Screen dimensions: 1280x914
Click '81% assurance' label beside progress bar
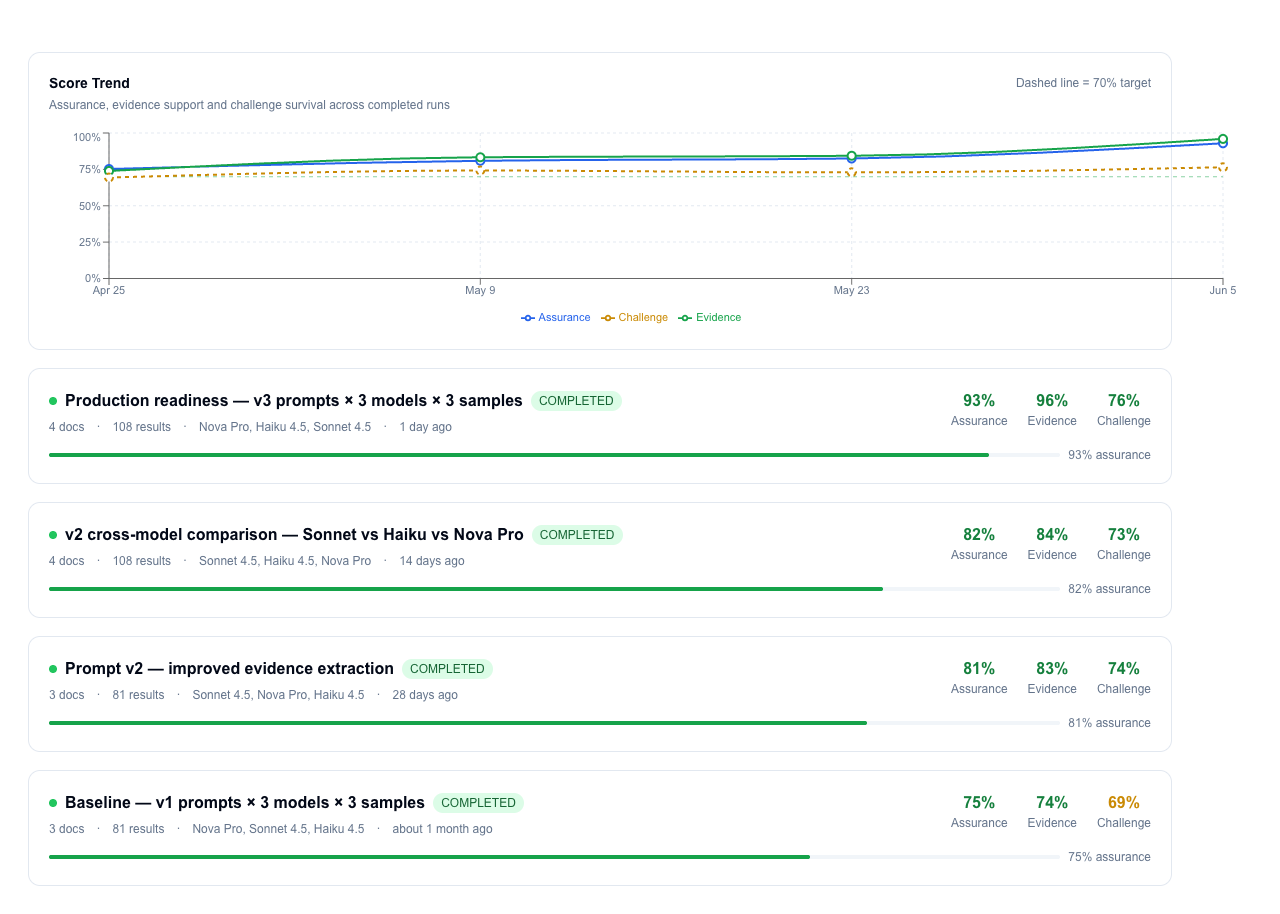(1109, 723)
